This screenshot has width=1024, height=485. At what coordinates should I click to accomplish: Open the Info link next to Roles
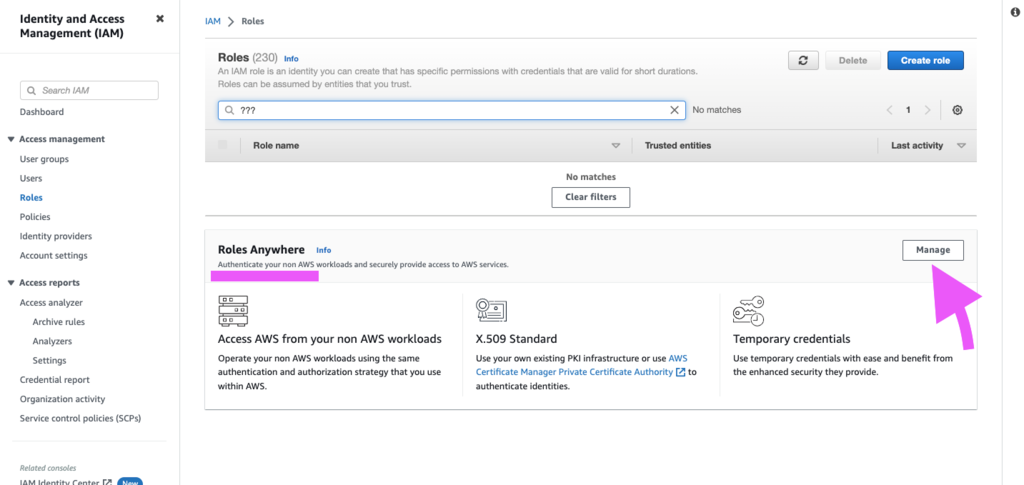click(x=291, y=59)
